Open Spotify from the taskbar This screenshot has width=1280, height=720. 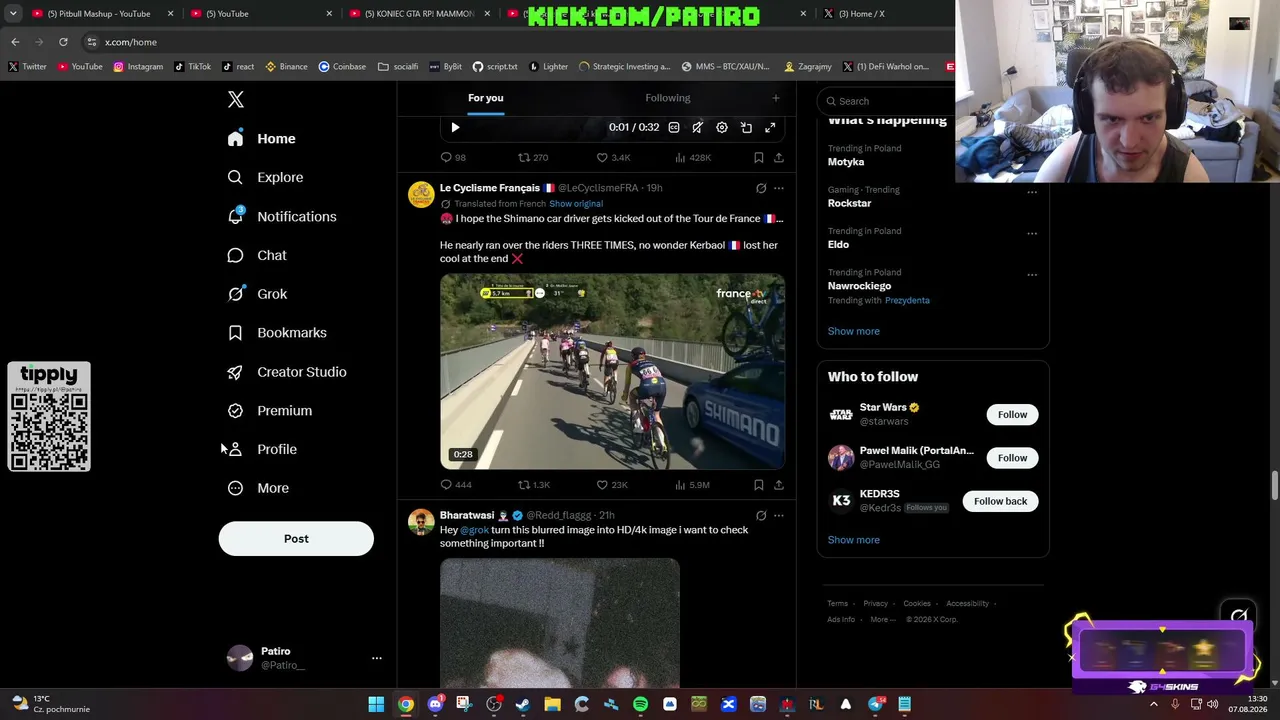[x=640, y=704]
